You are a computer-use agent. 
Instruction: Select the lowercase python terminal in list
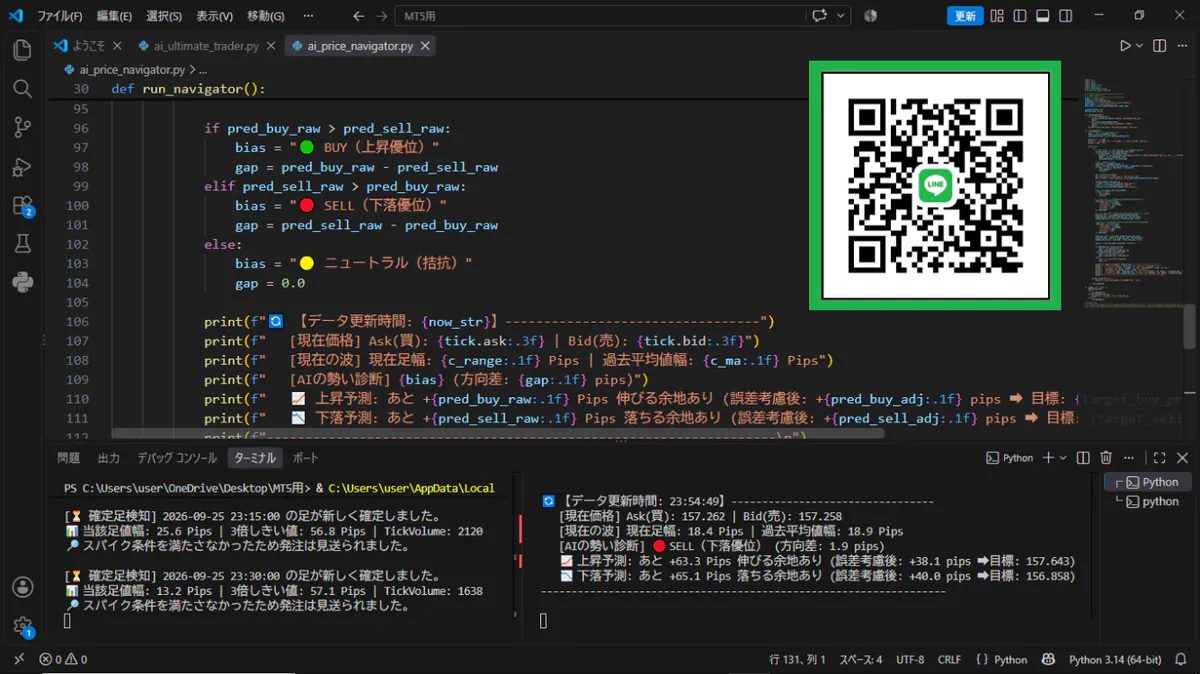click(x=1151, y=501)
